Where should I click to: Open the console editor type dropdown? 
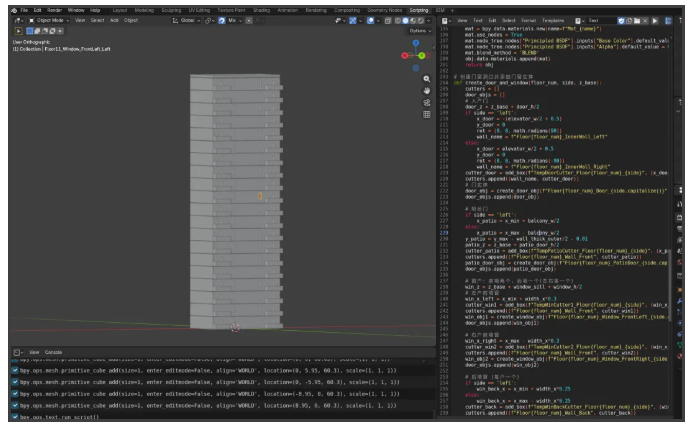(18, 353)
